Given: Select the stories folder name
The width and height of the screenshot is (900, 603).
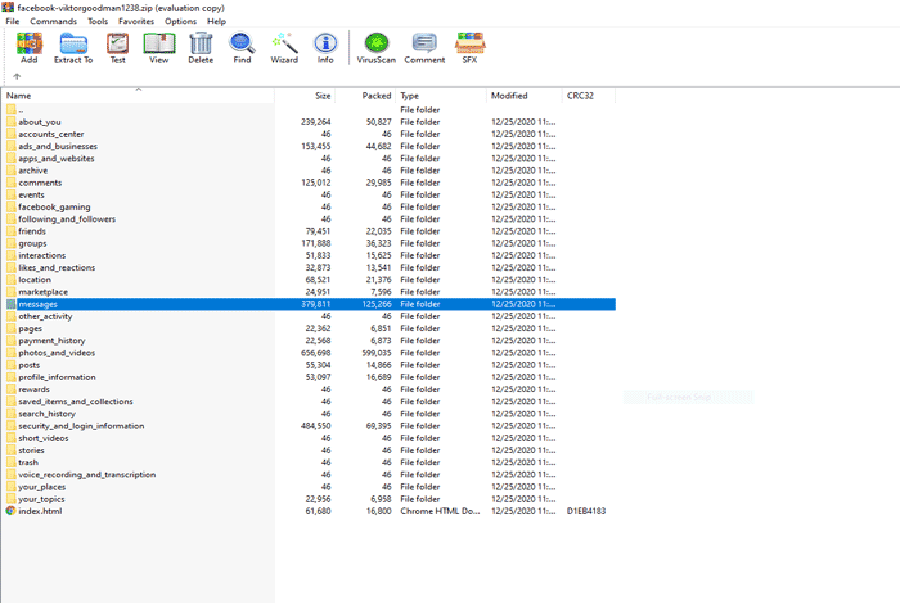Looking at the screenshot, I should (31, 450).
